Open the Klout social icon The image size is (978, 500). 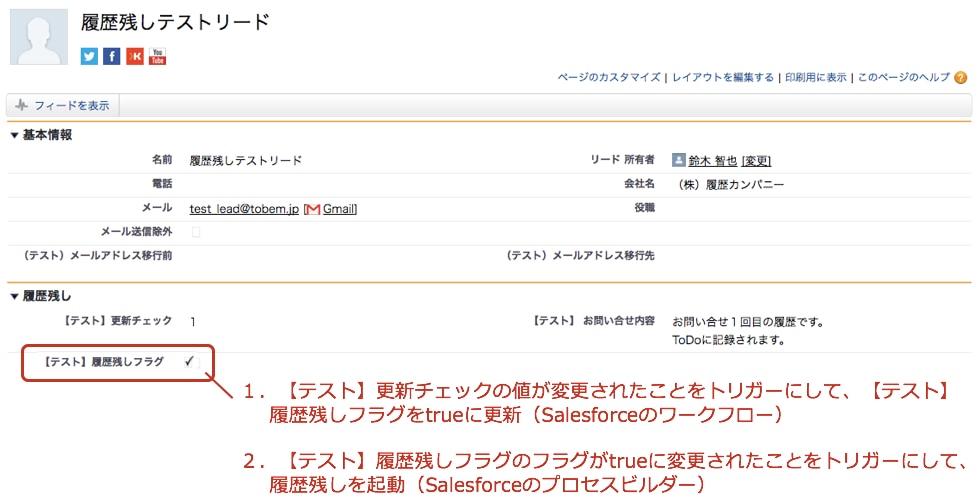pyautogui.click(x=135, y=56)
